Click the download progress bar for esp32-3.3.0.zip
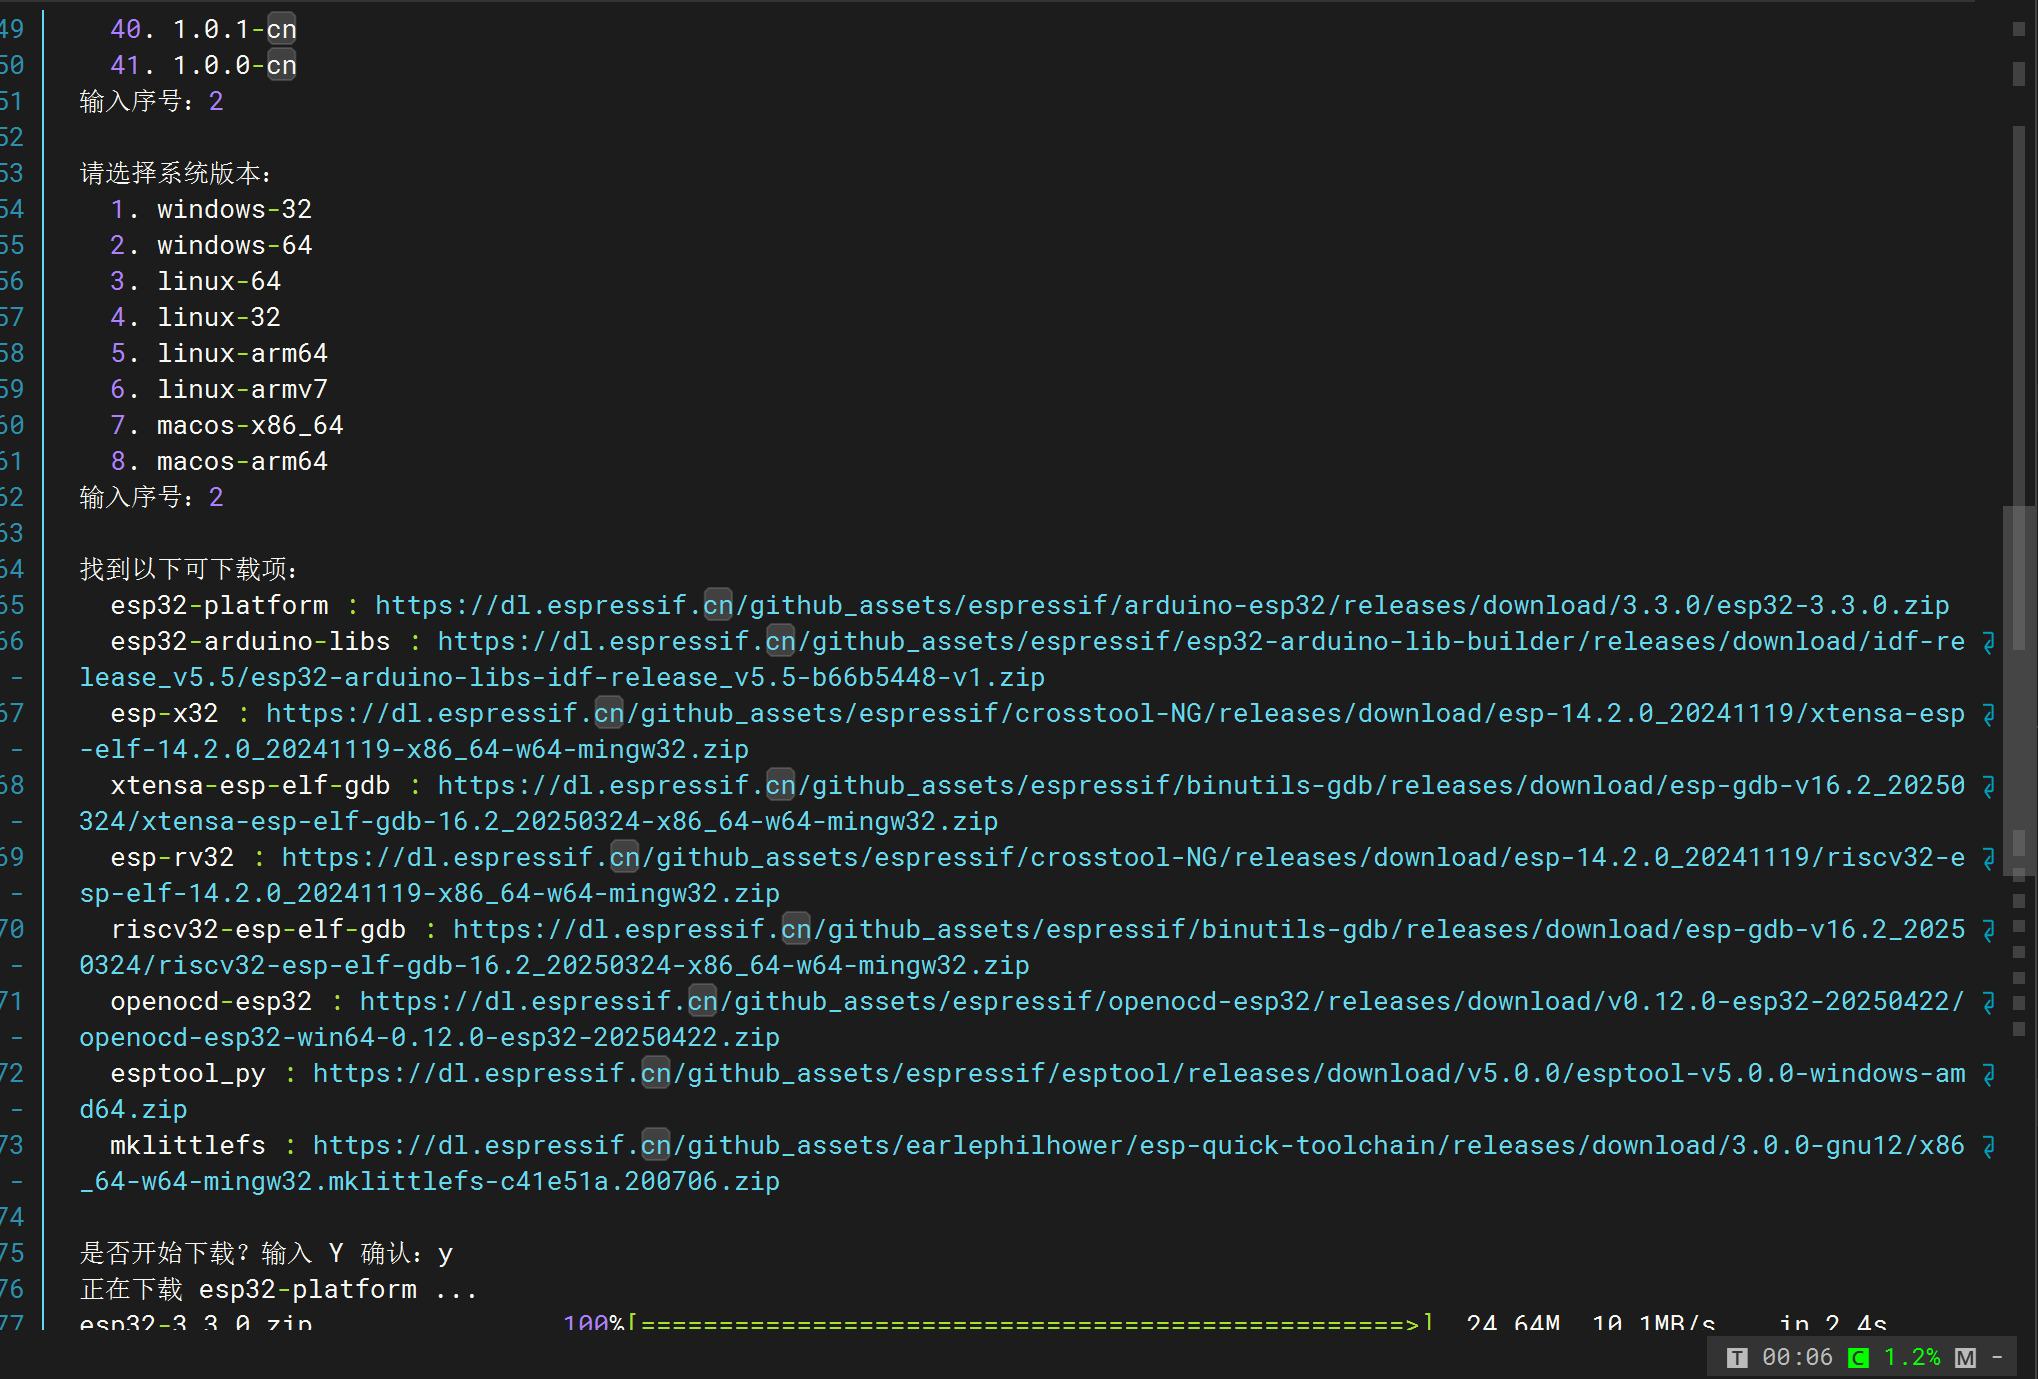2038x1379 pixels. click(1028, 1322)
